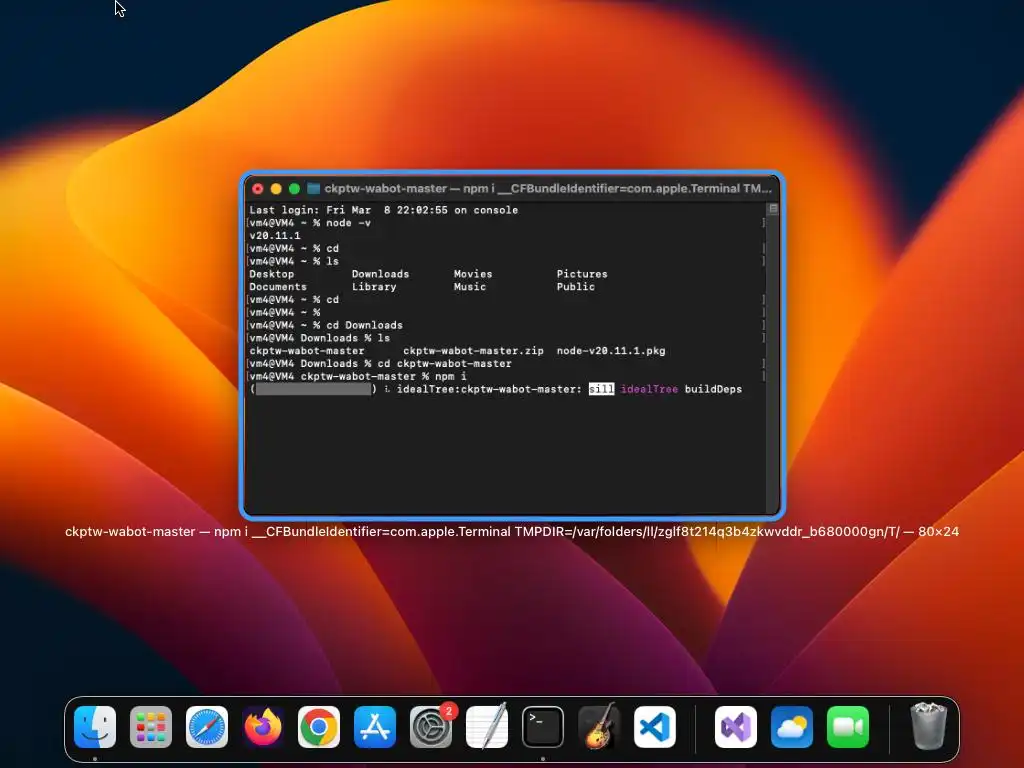Image resolution: width=1024 pixels, height=768 pixels.
Task: Launch the blue Visual Studio Code icon
Action: click(x=655, y=727)
